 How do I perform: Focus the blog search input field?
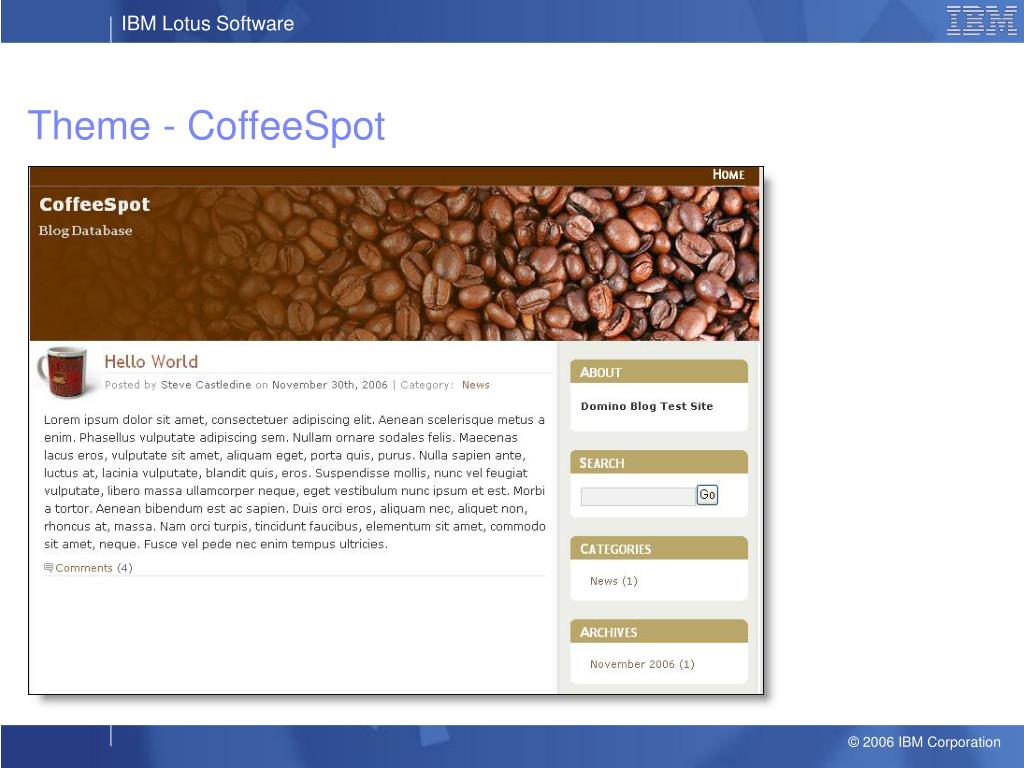click(638, 496)
